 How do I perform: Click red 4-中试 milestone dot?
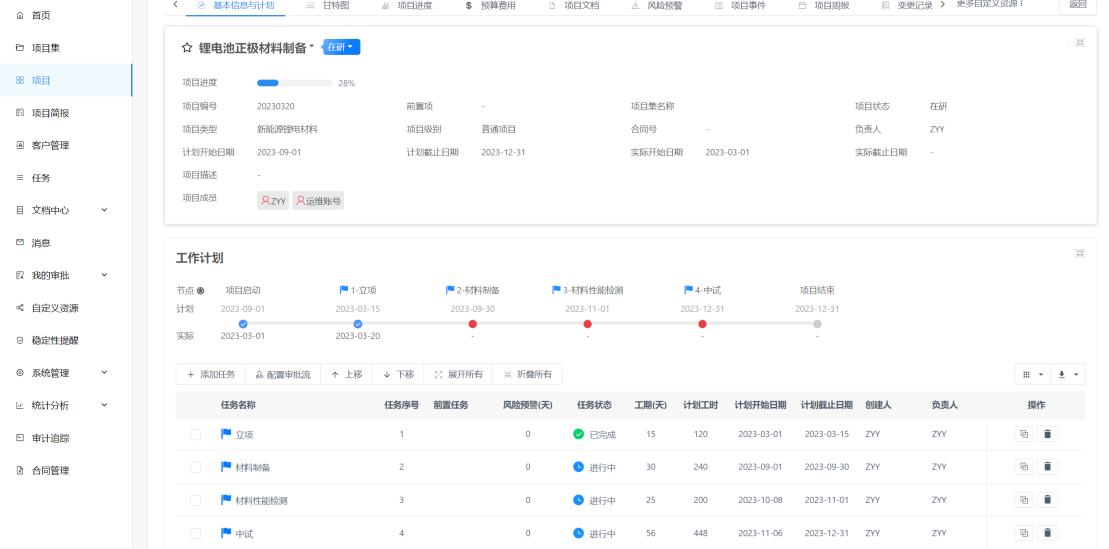pos(702,324)
